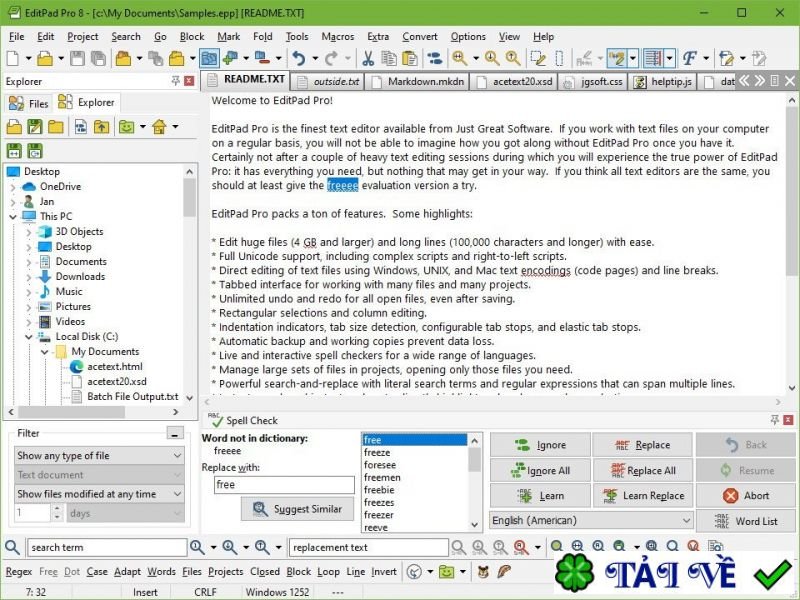Collapse the My Documents folder node
Image resolution: width=800 pixels, height=600 pixels.
click(x=44, y=352)
